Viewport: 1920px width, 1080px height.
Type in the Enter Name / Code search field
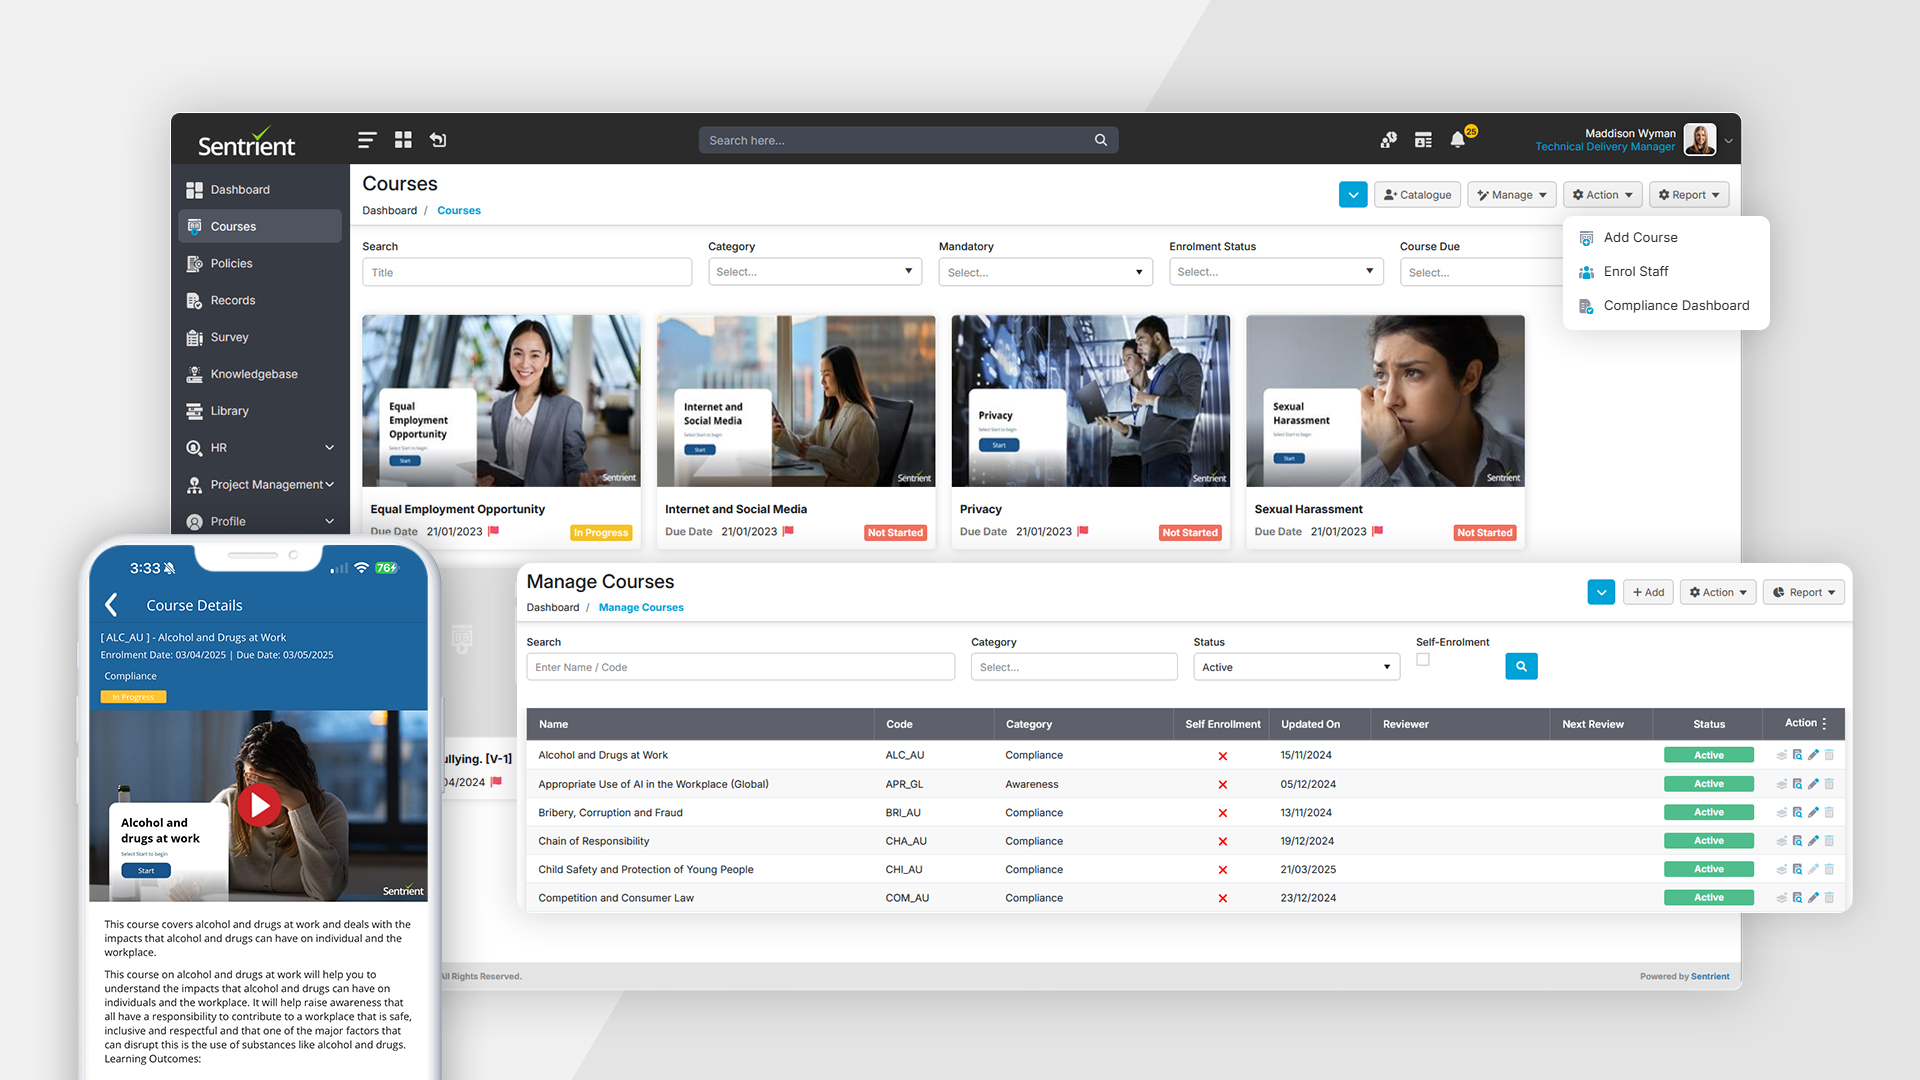740,666
